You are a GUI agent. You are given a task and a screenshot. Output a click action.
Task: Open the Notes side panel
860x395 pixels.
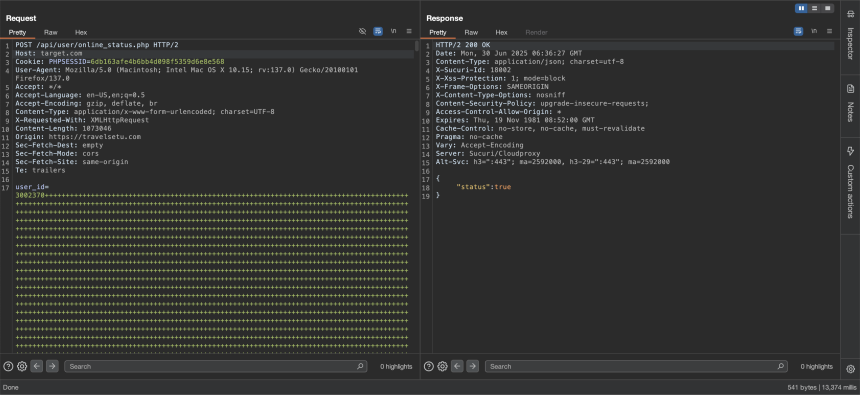[850, 104]
